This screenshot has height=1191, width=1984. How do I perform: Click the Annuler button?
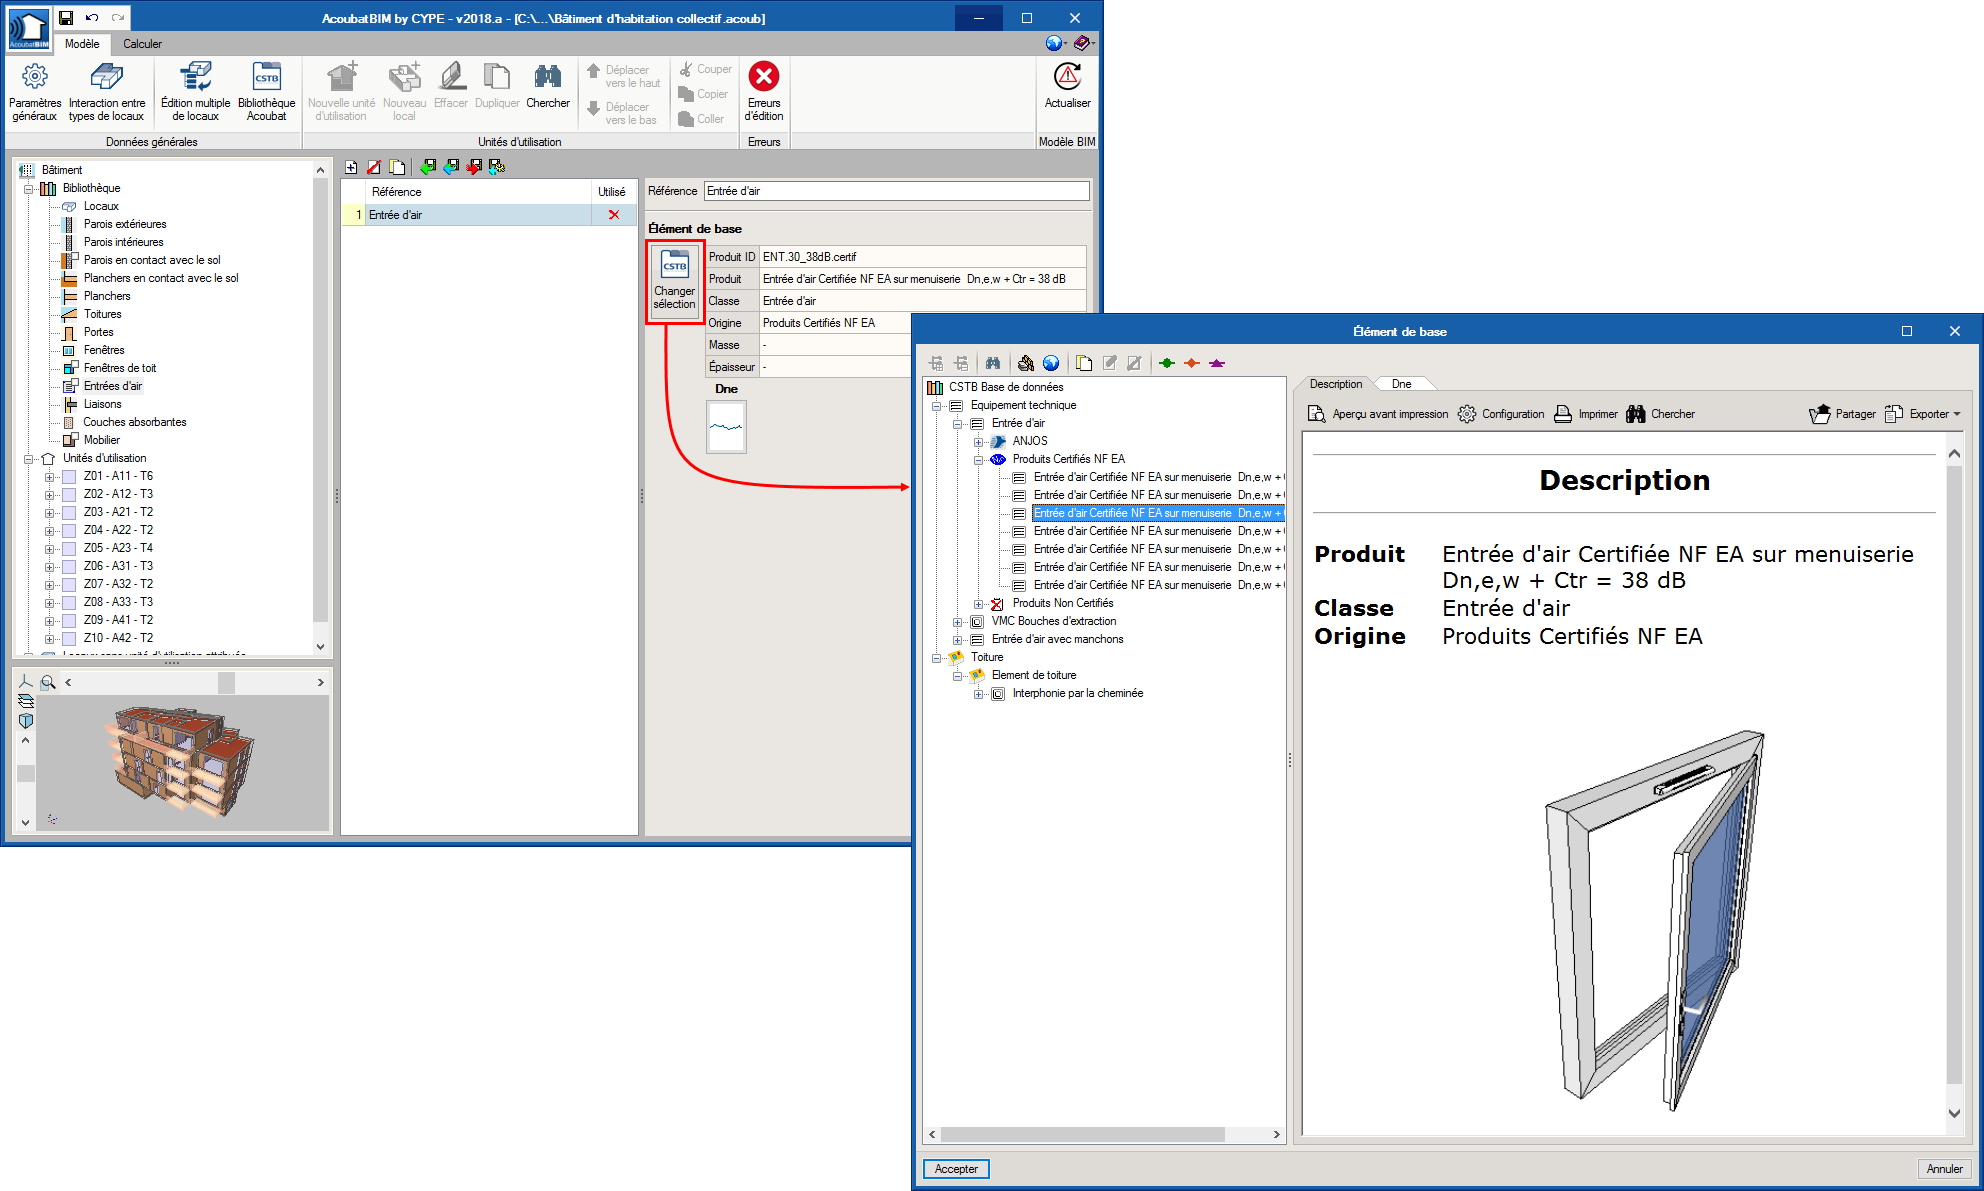1944,1169
